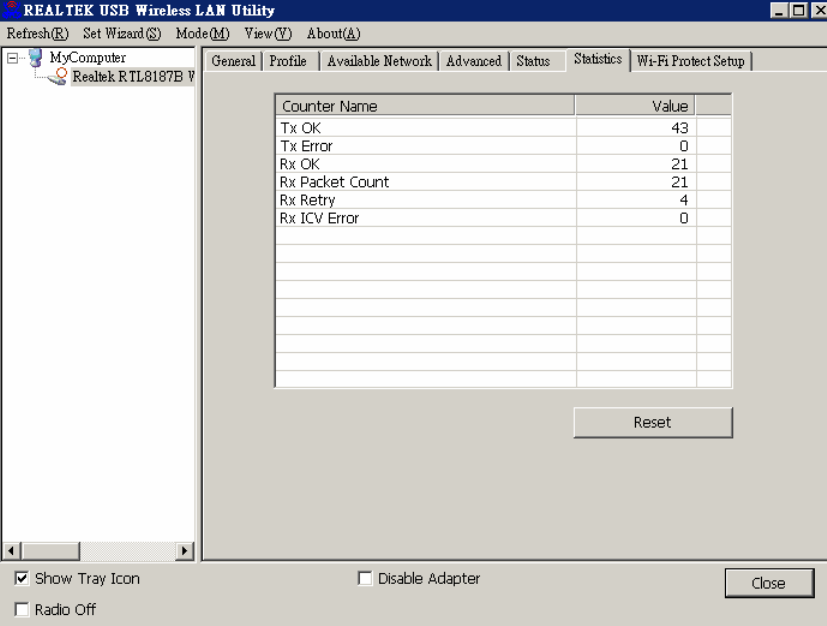
Task: Uncheck Show Tray Icon checkbox
Action: [22, 579]
